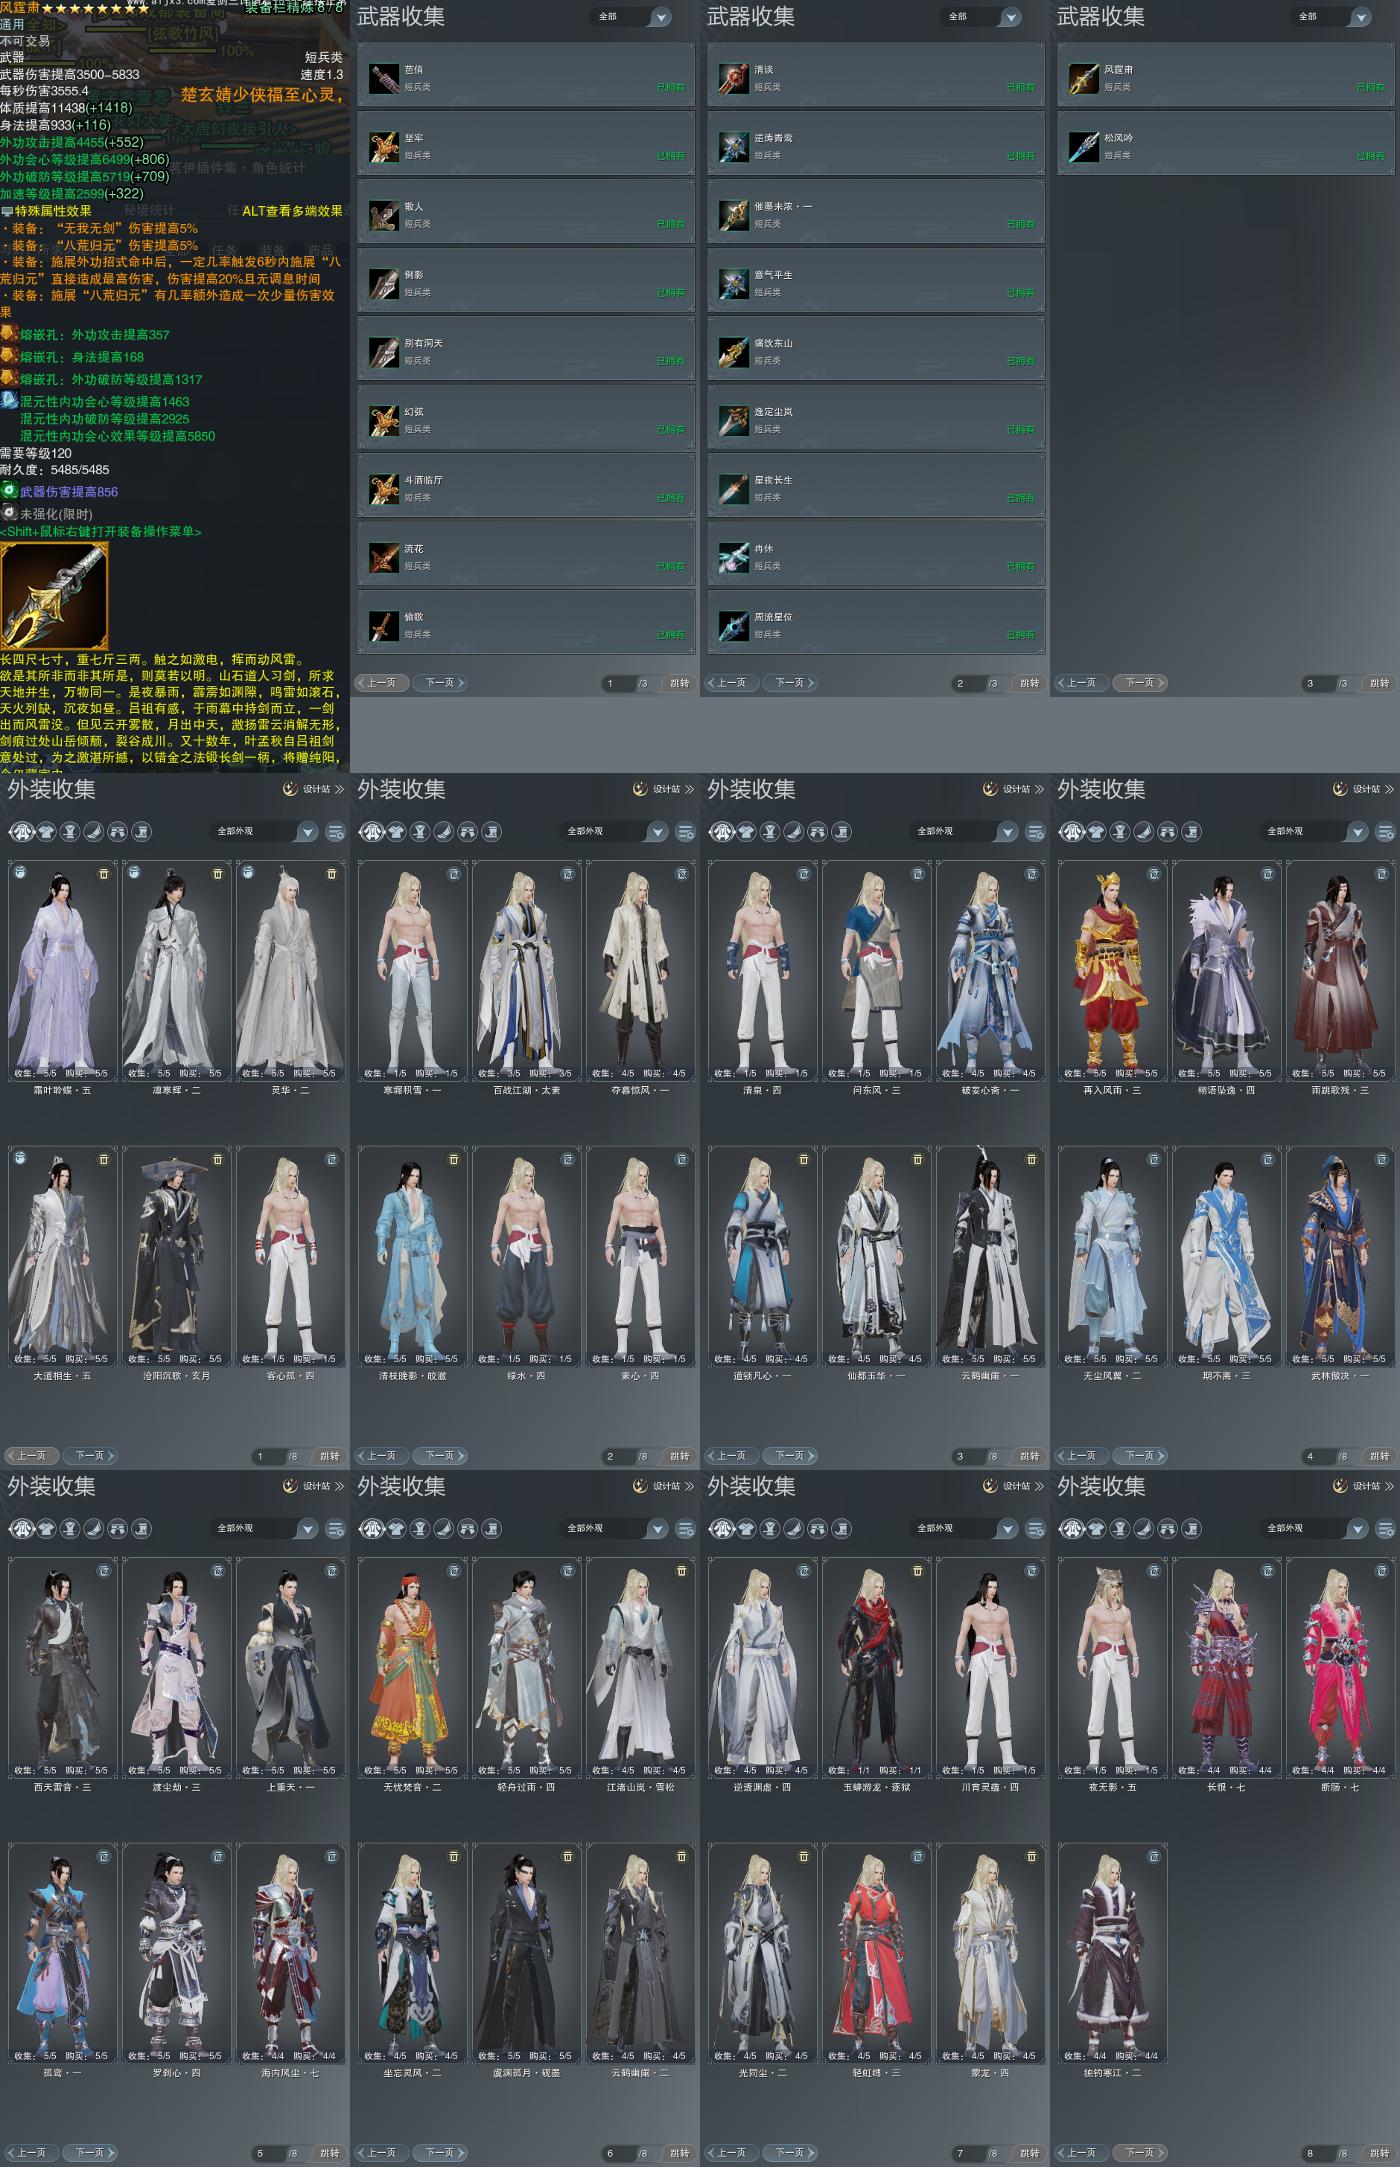Click trash icon on 道统凡心·一 card
The height and width of the screenshot is (2167, 1400).
(x=804, y=1159)
